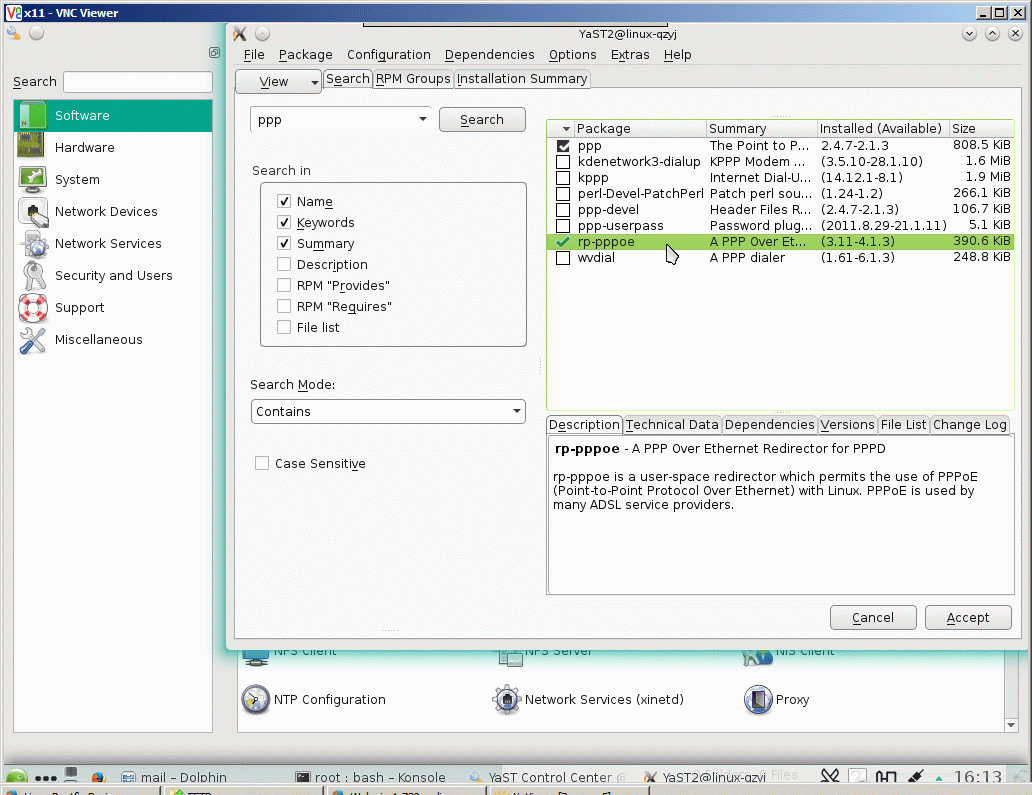Screen dimensions: 1032x795
Task: Open the Extras menu
Action: [630, 55]
